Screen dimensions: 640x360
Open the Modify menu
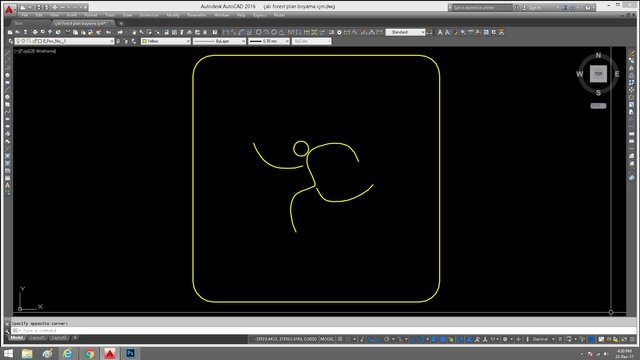coord(173,15)
